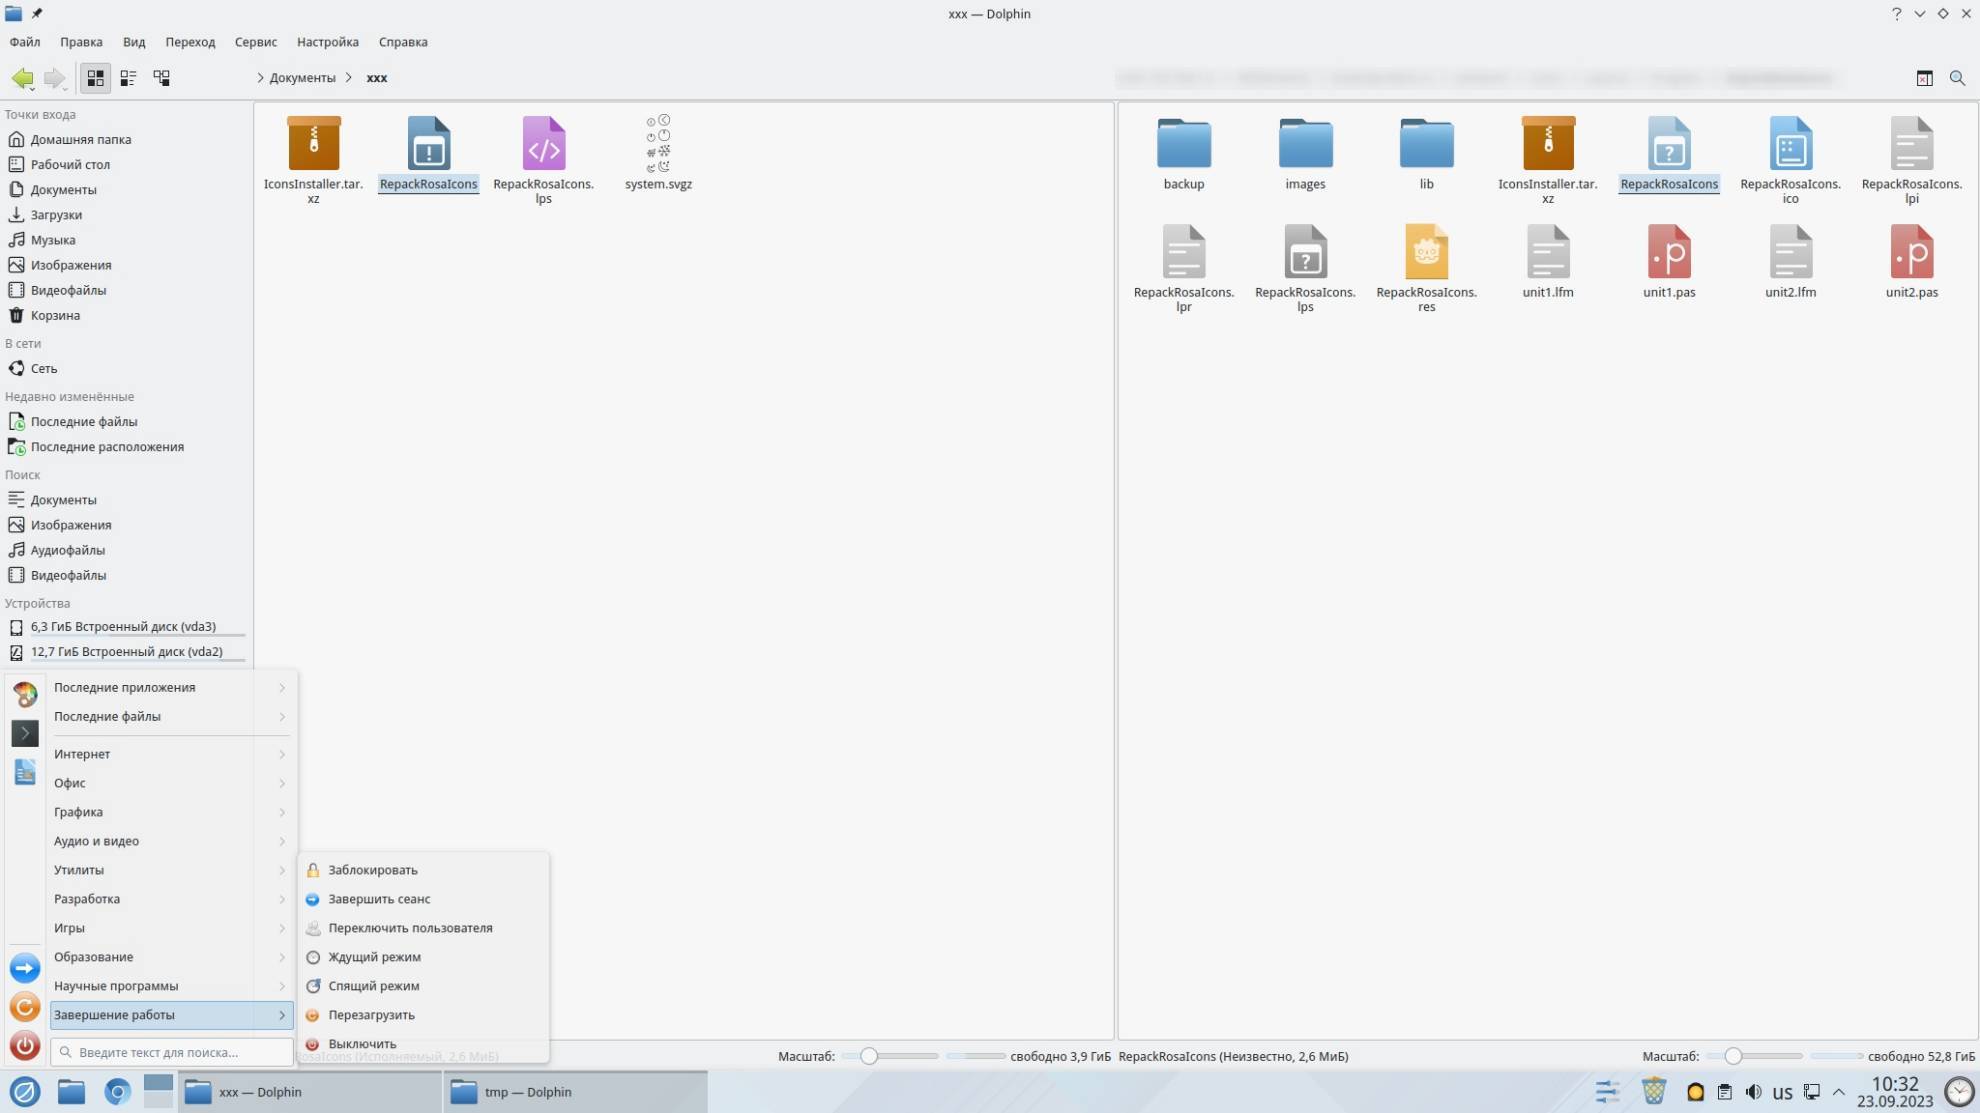Open the backup folder
The height and width of the screenshot is (1113, 1980).
click(x=1183, y=145)
